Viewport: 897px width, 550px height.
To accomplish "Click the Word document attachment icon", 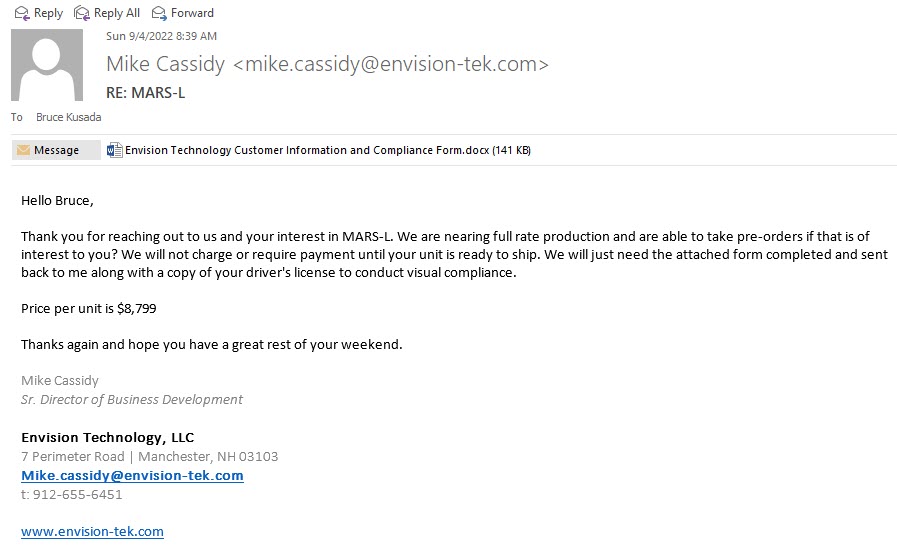I will click(114, 150).
